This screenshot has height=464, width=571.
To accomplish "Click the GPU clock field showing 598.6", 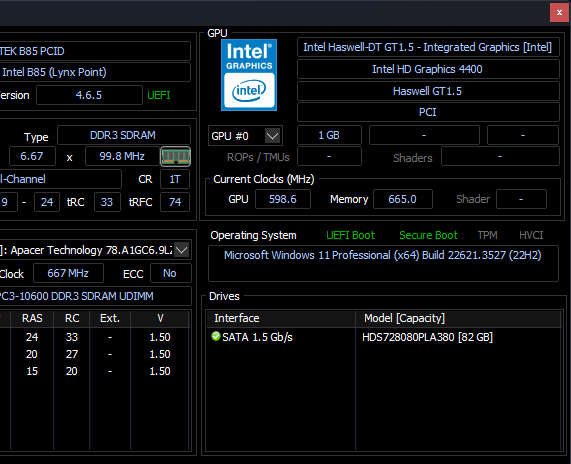I will coord(283,199).
